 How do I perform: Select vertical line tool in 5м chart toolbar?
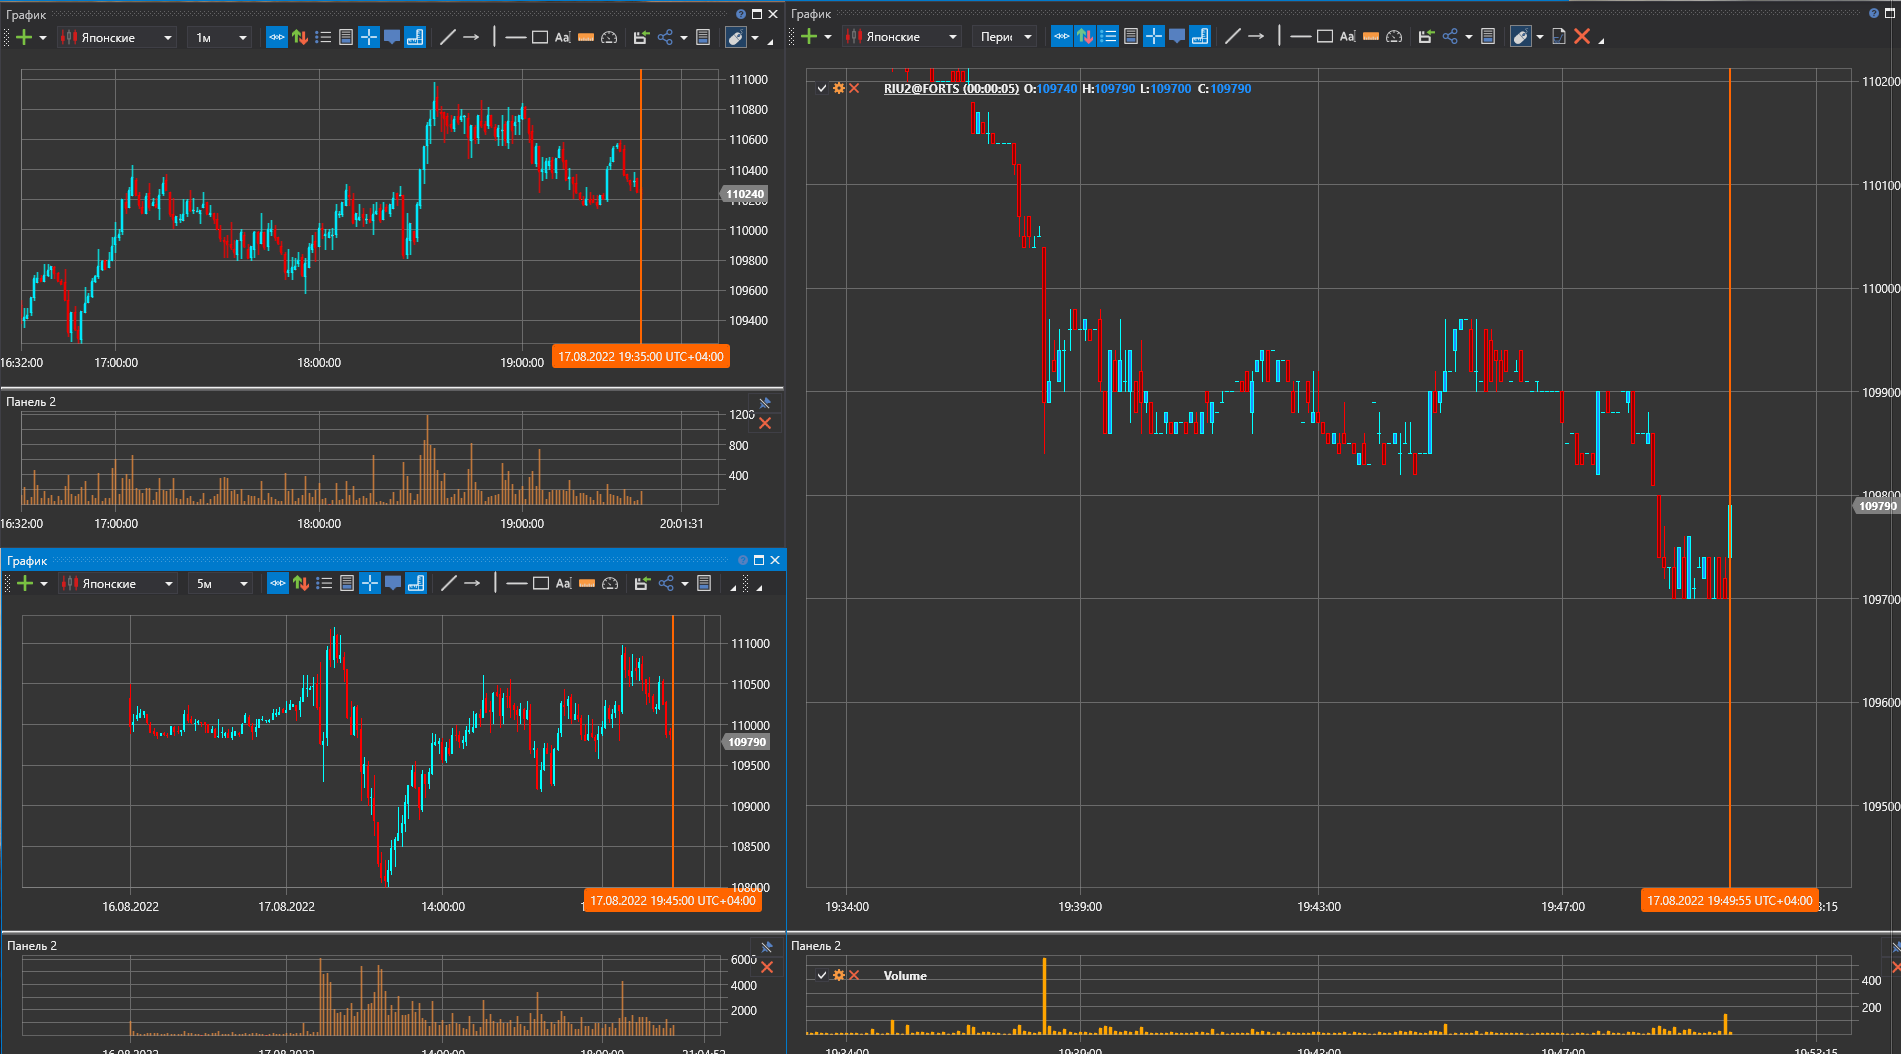point(495,583)
